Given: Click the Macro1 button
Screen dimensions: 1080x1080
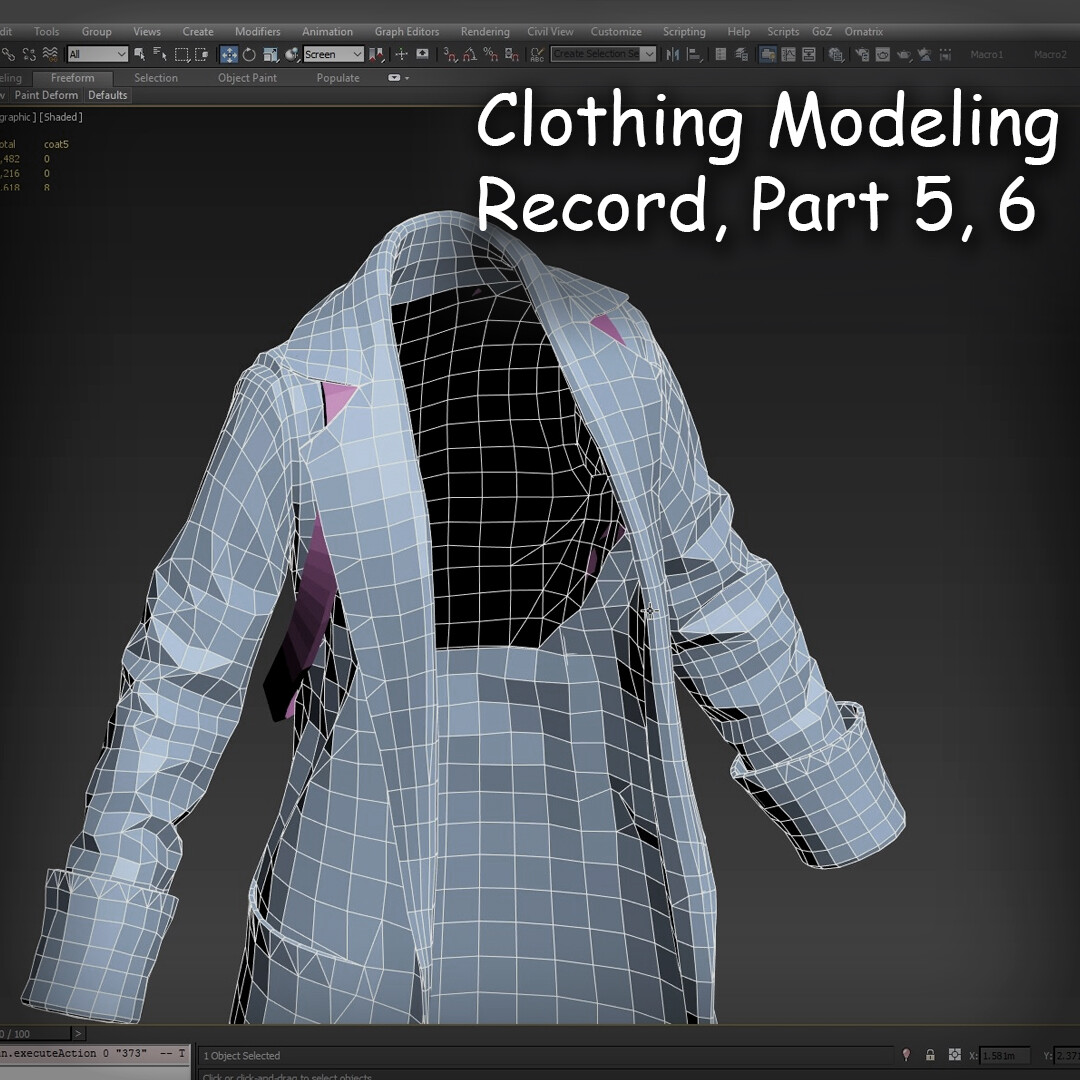Looking at the screenshot, I should (987, 54).
